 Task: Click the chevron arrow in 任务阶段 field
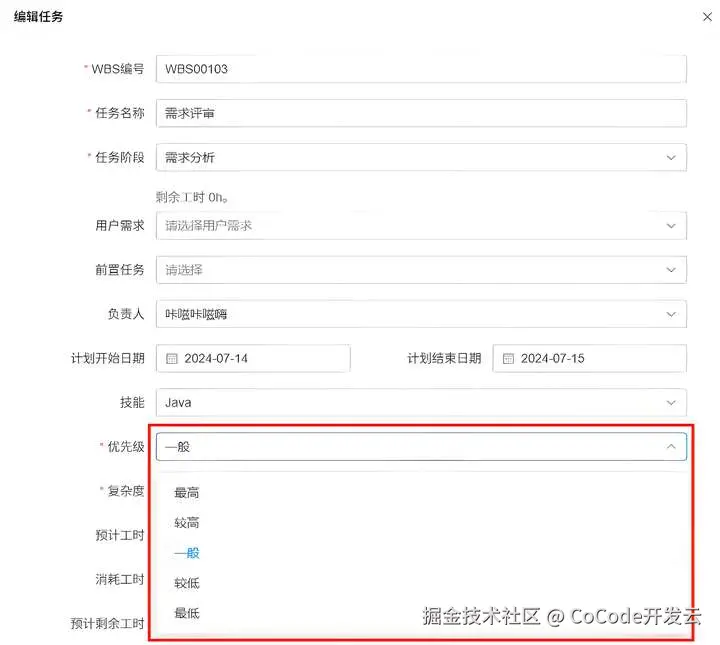coord(671,158)
